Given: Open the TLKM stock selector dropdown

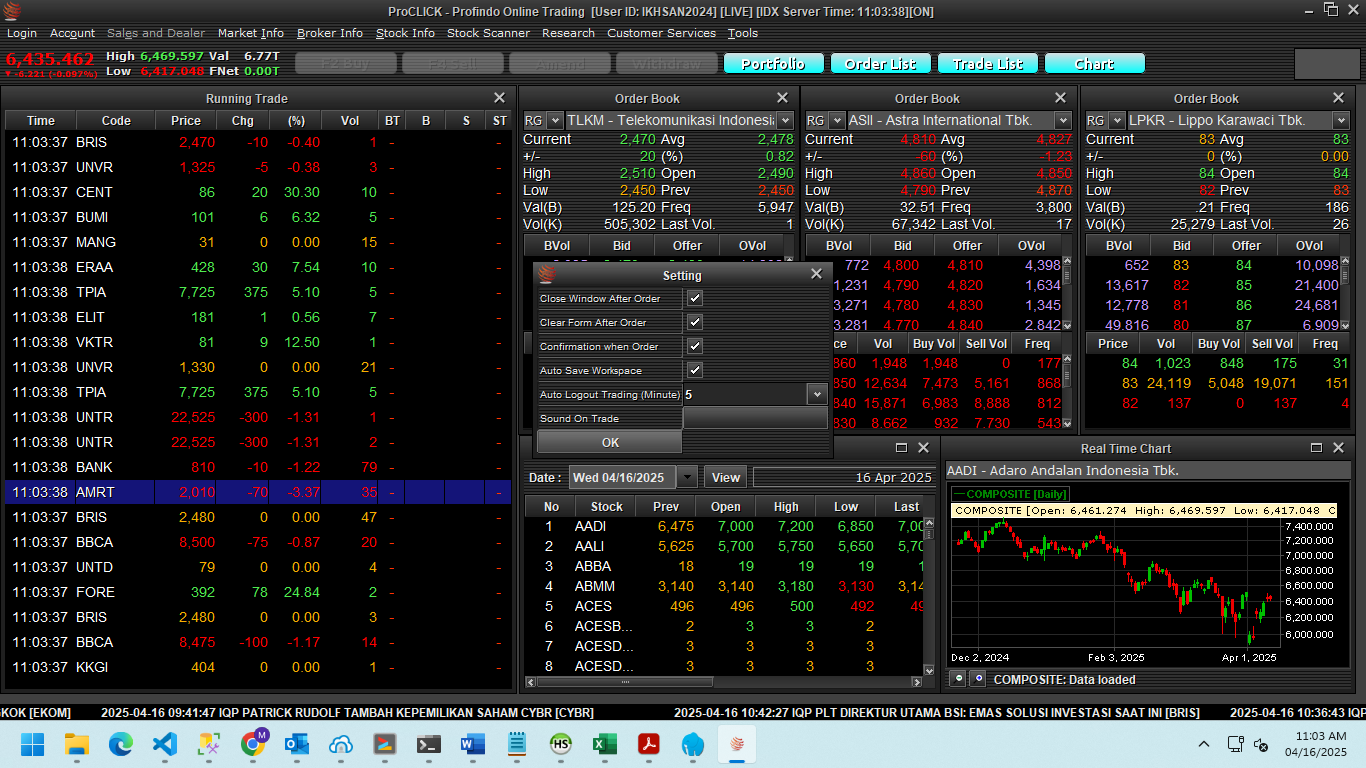Looking at the screenshot, I should click(x=785, y=120).
